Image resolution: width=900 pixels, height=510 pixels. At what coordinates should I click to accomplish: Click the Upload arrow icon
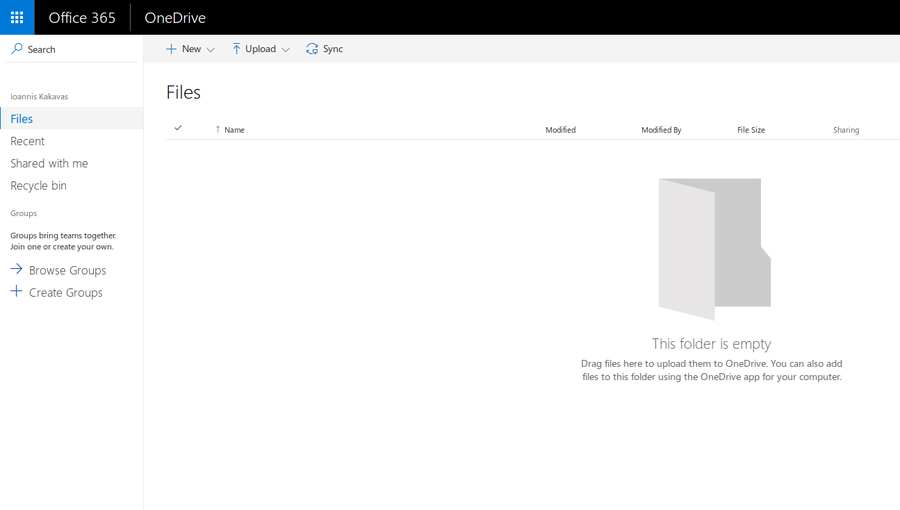(x=236, y=49)
